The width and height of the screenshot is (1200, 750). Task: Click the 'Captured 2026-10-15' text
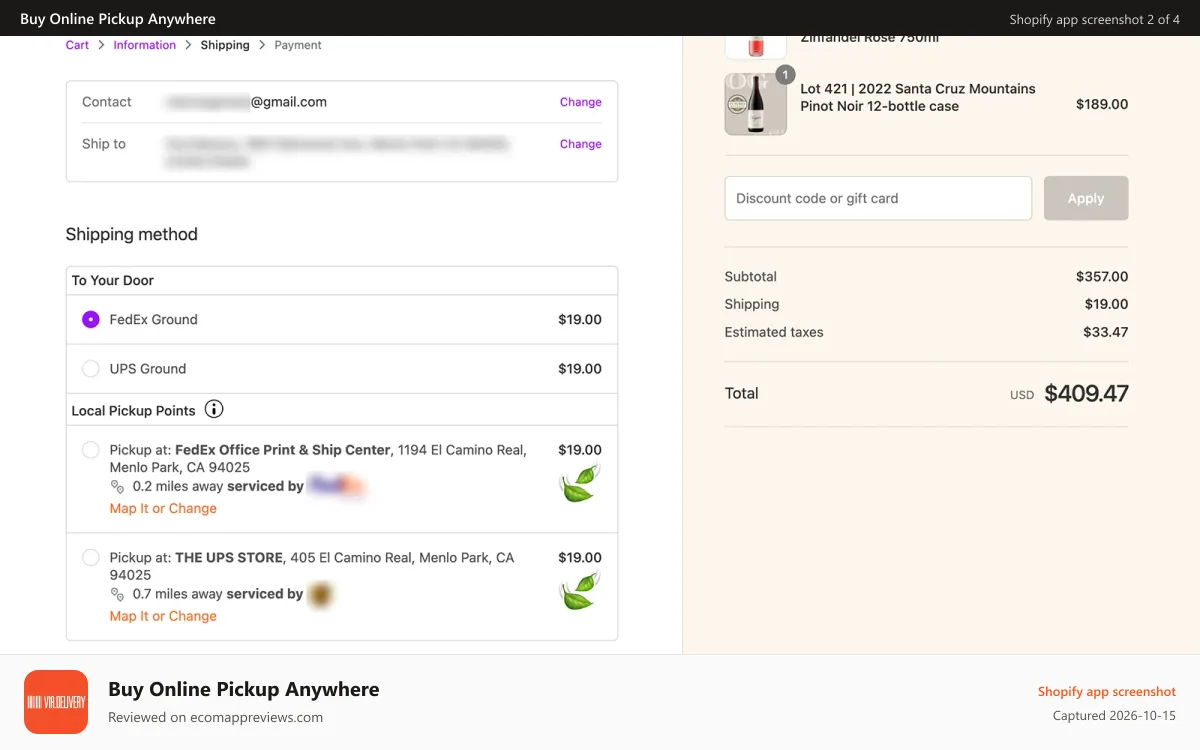tap(1114, 716)
